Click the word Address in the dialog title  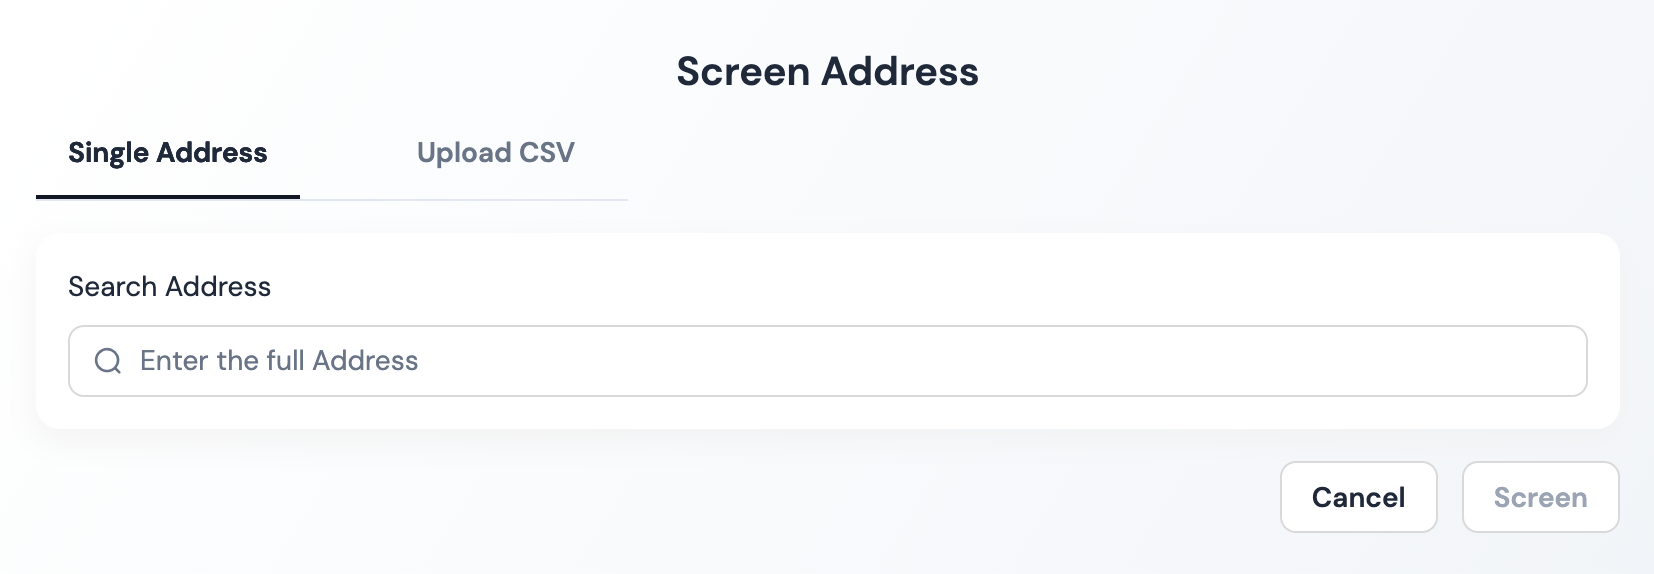pos(900,72)
